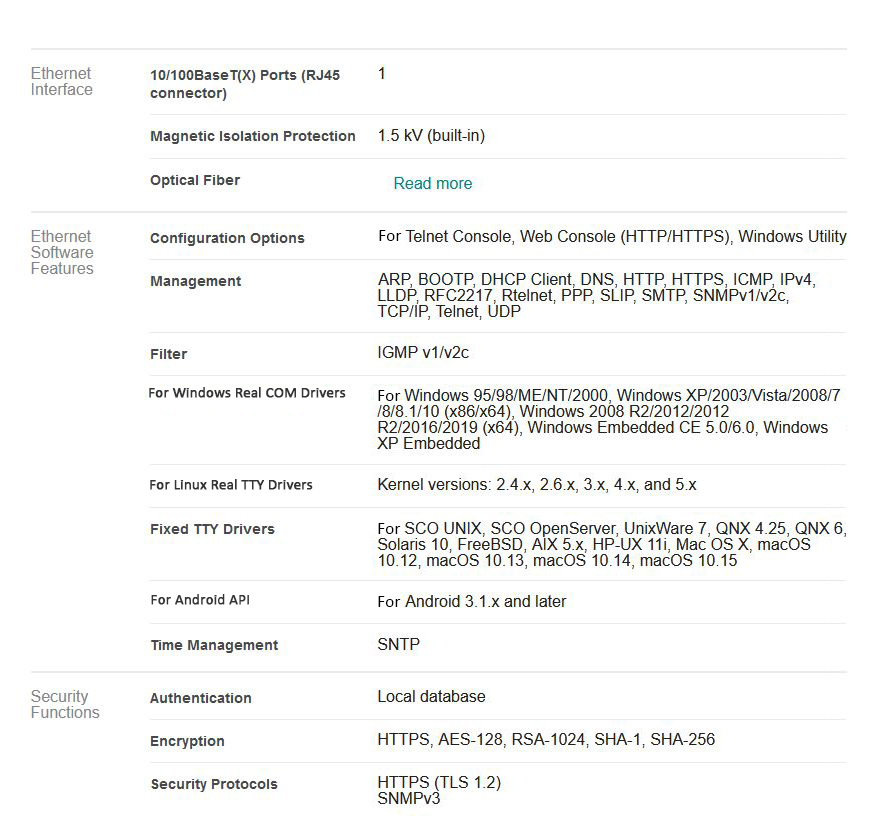Click the Fixed TTY Drivers label
879x823 pixels.
pos(212,530)
